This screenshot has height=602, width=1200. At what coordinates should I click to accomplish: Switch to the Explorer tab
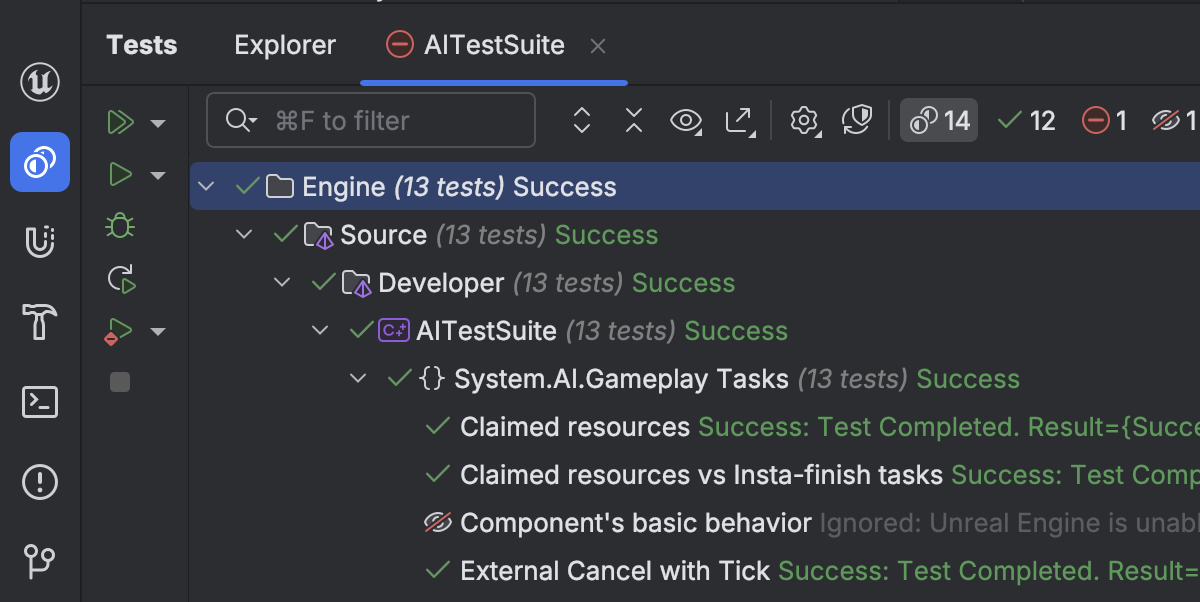[285, 45]
